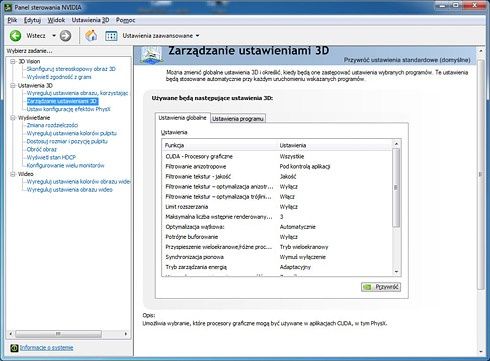Go to the Home house icon
Viewport: 490px width, 361px height.
(x=91, y=35)
